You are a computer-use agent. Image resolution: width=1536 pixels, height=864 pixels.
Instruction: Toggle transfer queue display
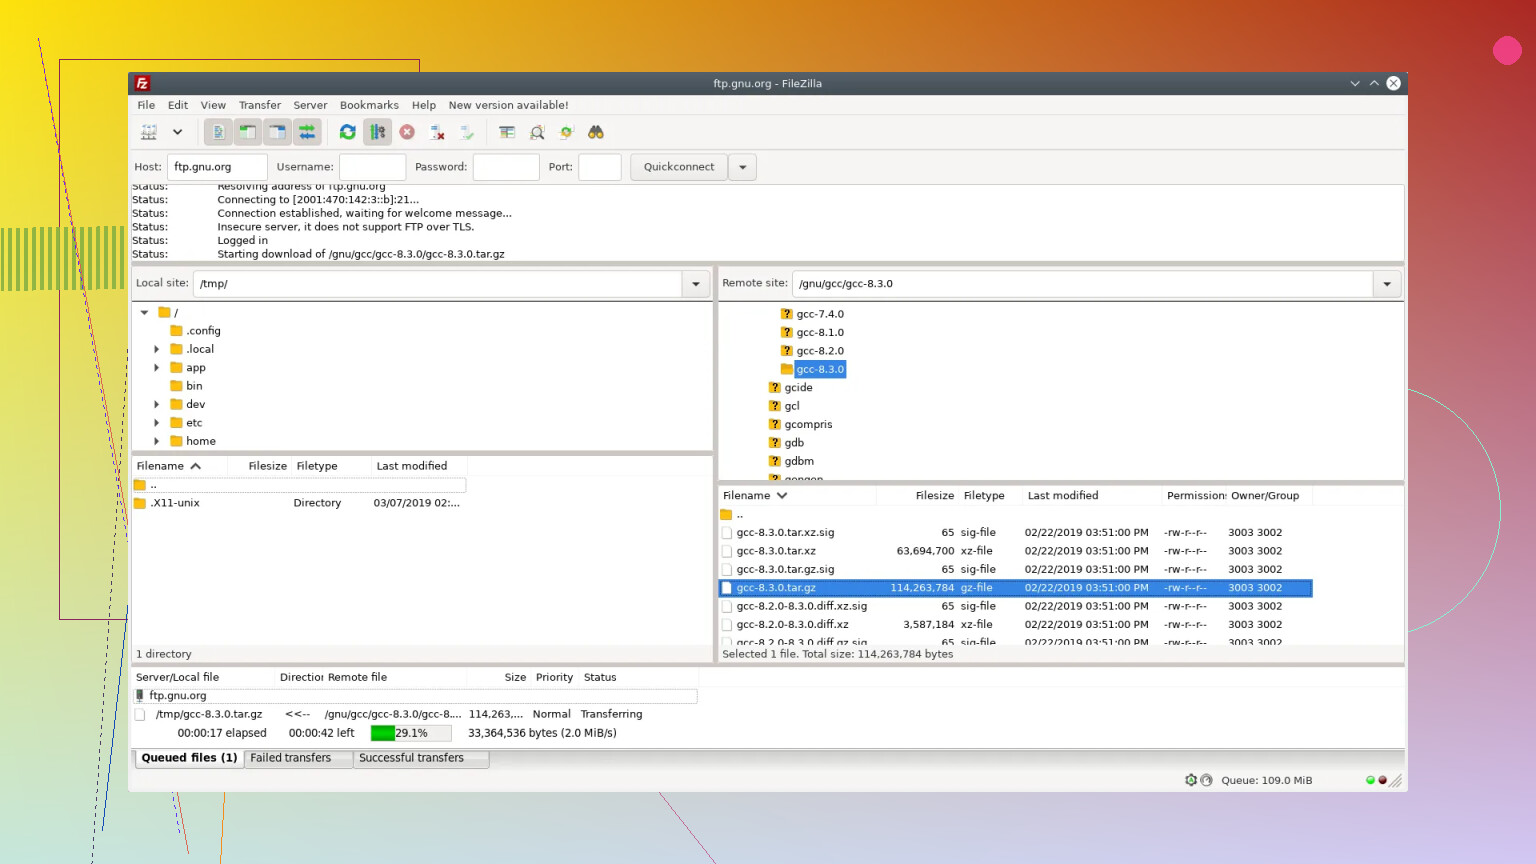(307, 132)
